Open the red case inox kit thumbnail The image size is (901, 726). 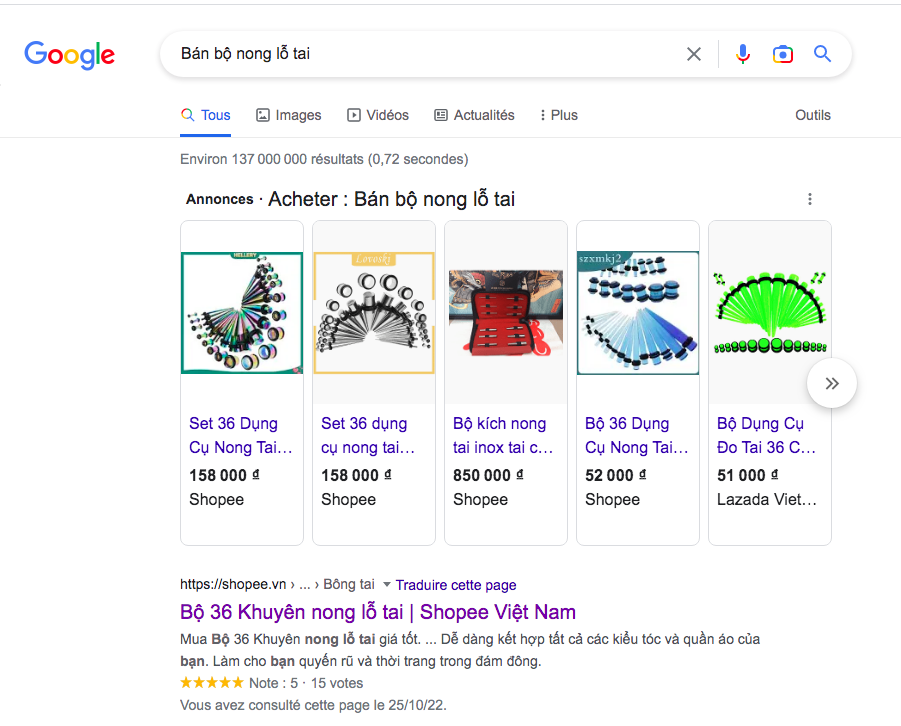click(x=505, y=312)
